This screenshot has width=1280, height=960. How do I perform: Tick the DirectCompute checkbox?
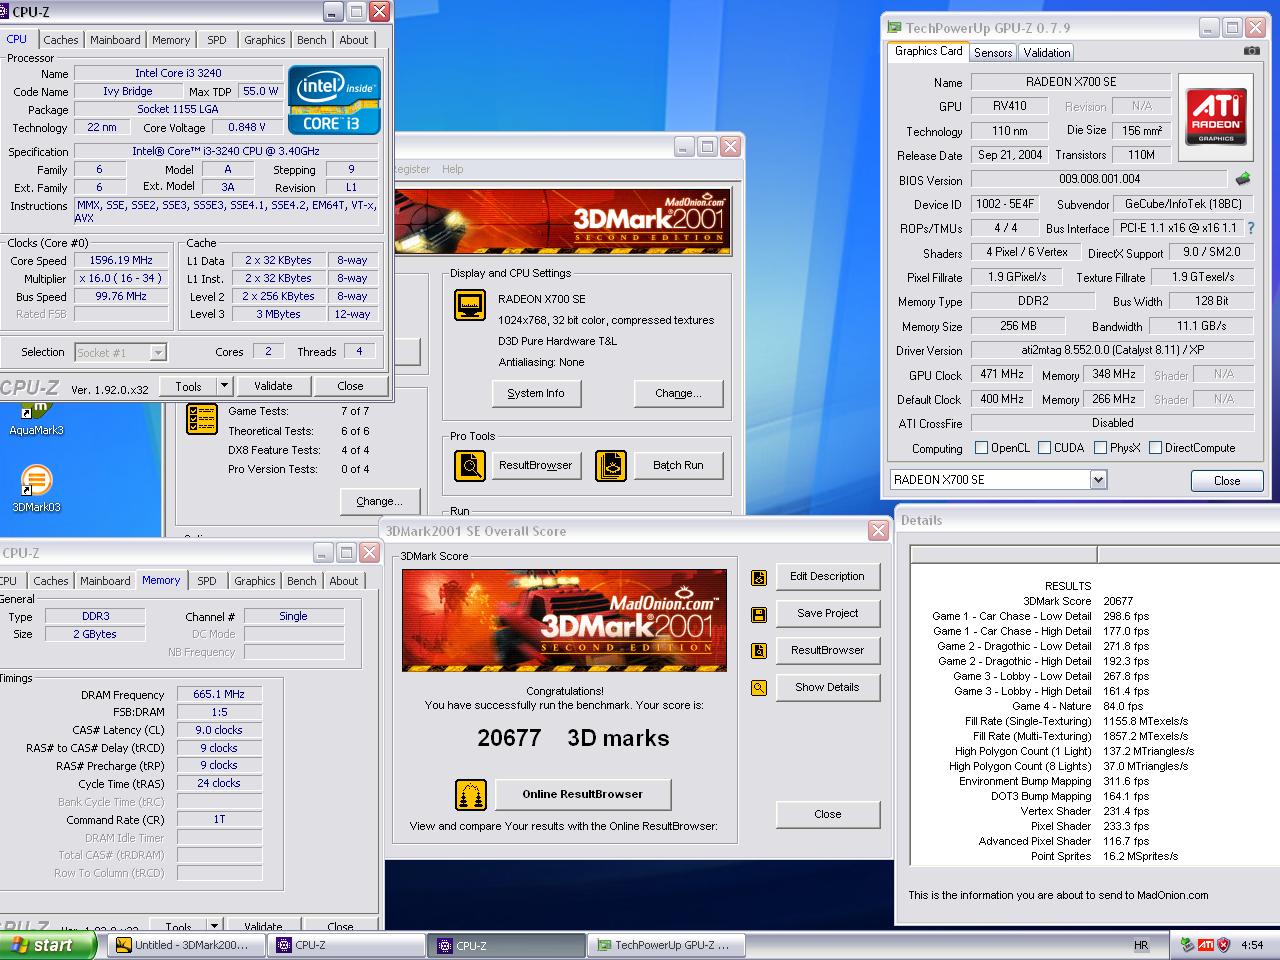pos(1155,448)
